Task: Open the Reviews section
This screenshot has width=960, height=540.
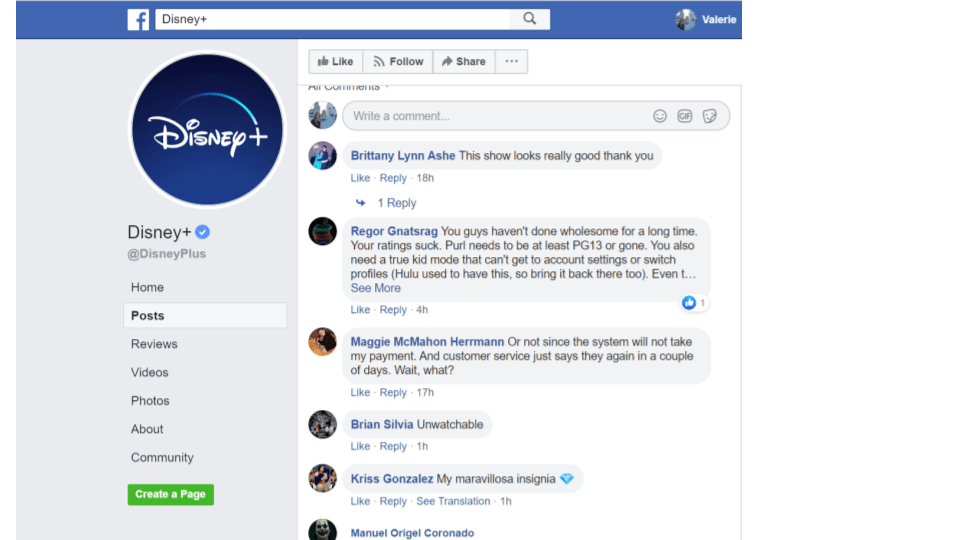Action: [154, 344]
